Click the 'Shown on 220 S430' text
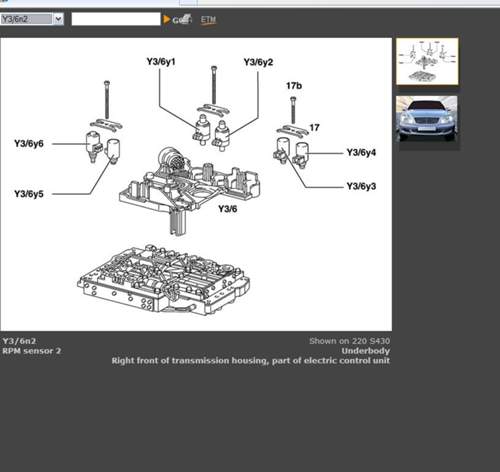Image resolution: width=500 pixels, height=472 pixels. coord(349,341)
